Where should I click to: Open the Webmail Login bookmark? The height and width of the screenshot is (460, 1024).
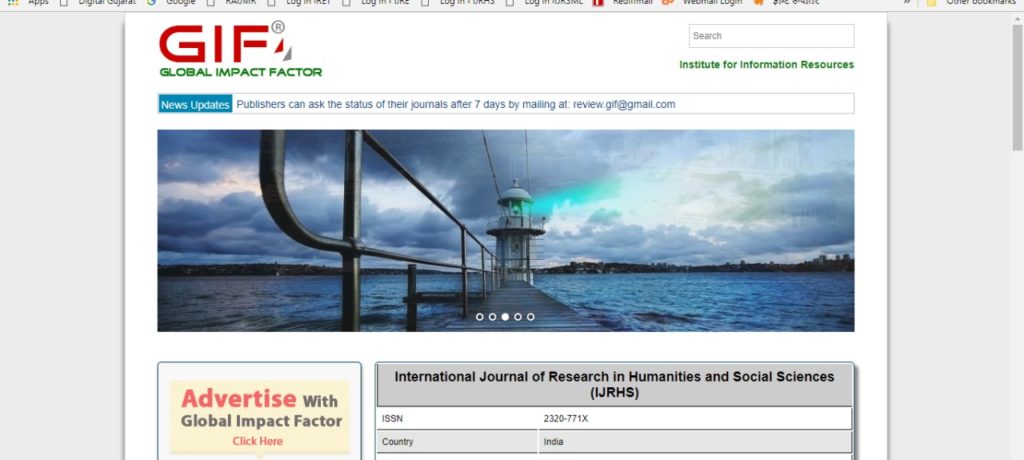tap(702, 3)
